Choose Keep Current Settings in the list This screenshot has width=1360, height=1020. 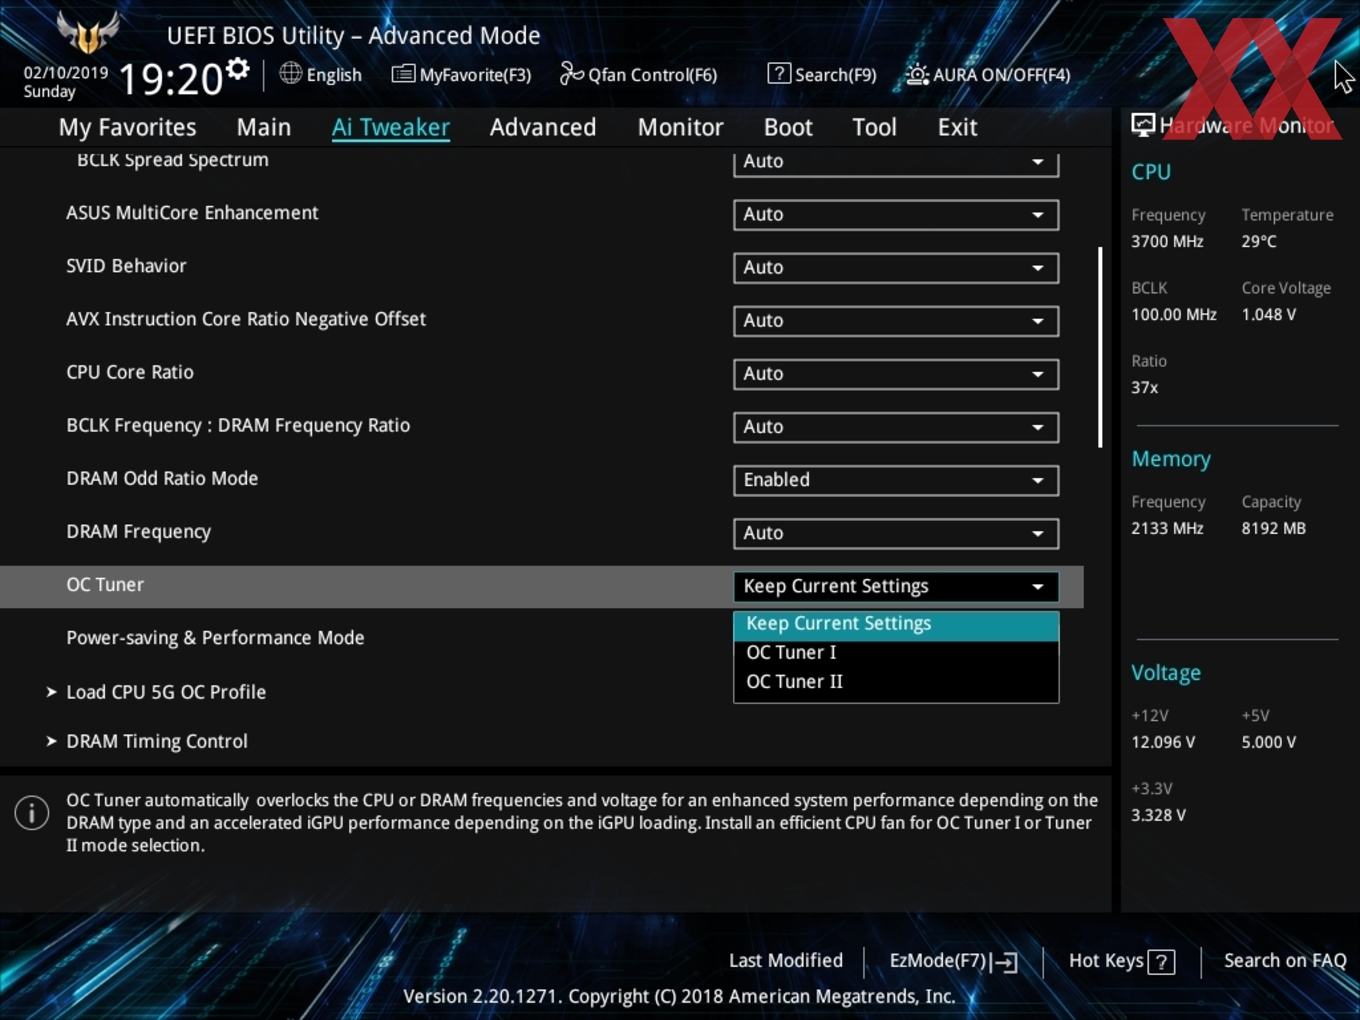pyautogui.click(x=896, y=624)
